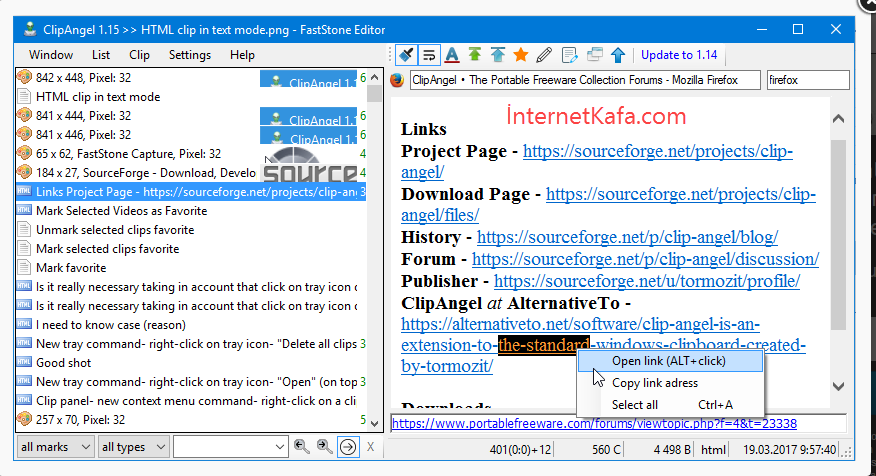
Task: Click the overlapping windows icon
Action: pos(594,55)
